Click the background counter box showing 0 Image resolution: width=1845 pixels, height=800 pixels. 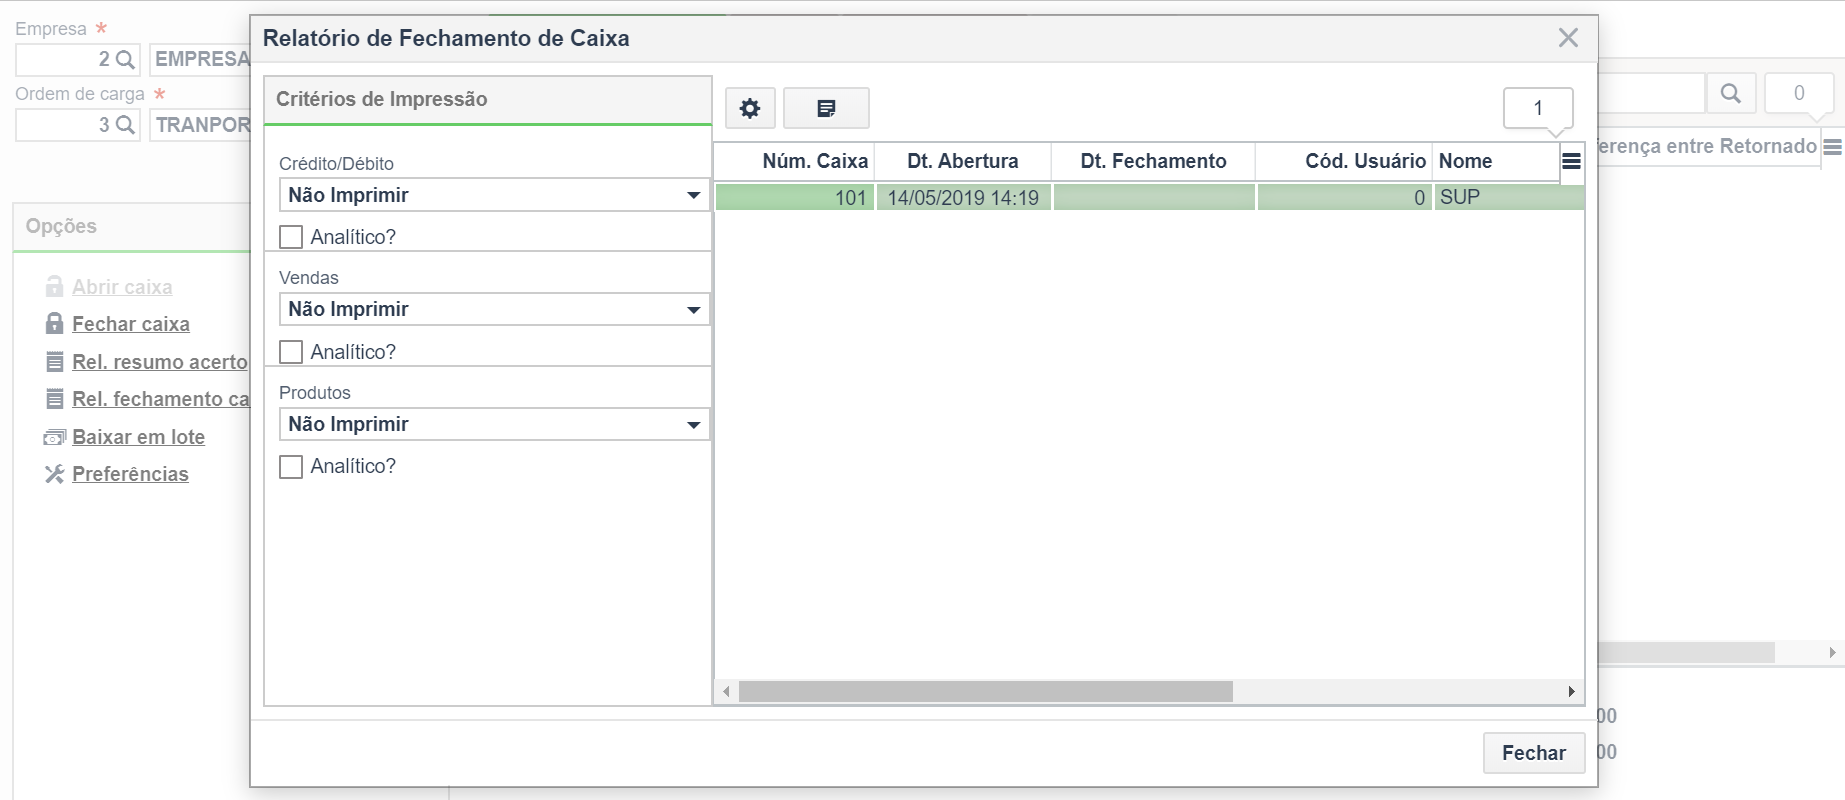(x=1799, y=93)
